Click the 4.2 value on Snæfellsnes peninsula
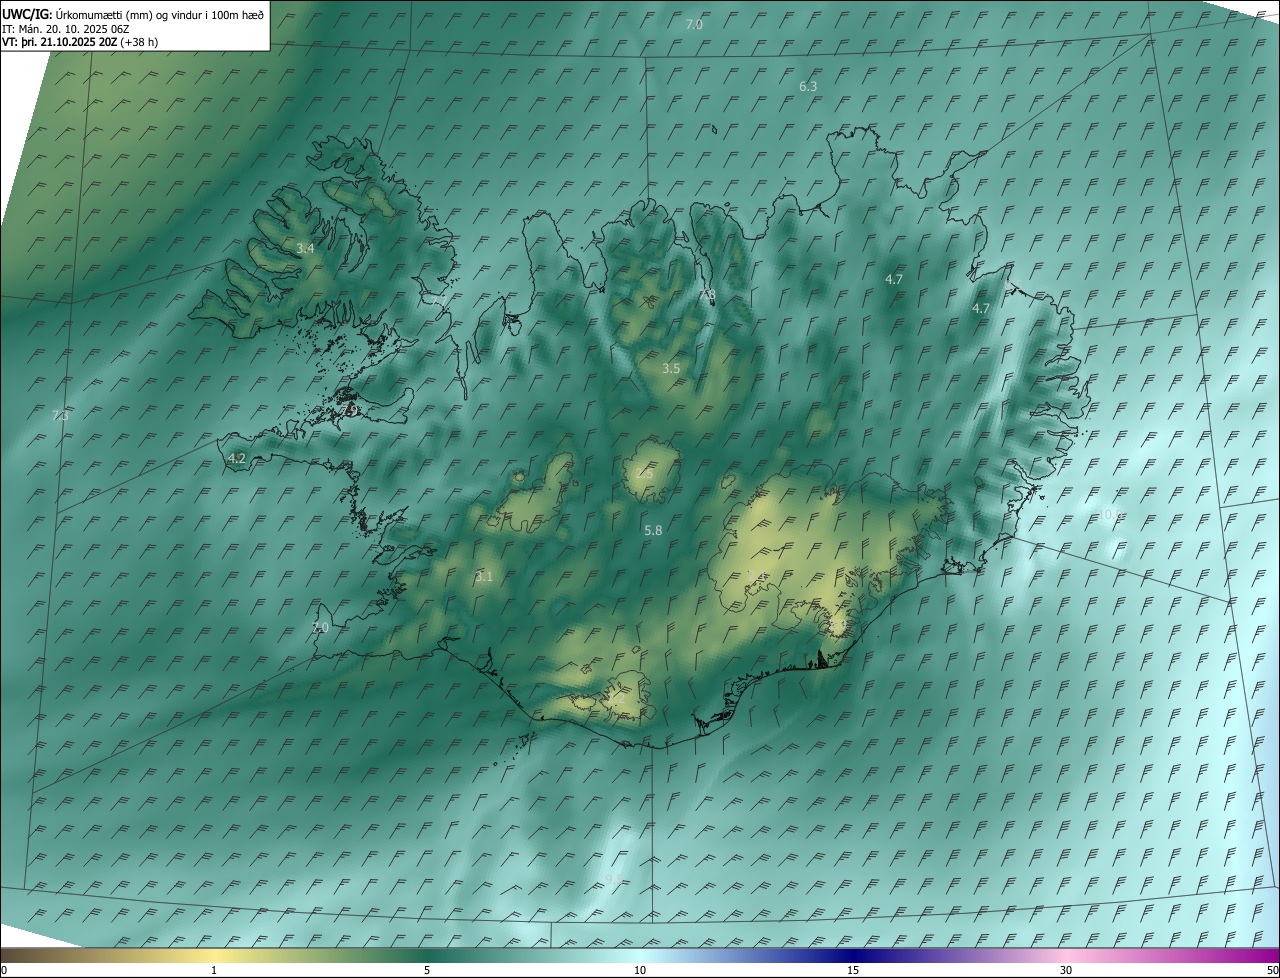Screen dimensions: 1280x978 (x=237, y=459)
